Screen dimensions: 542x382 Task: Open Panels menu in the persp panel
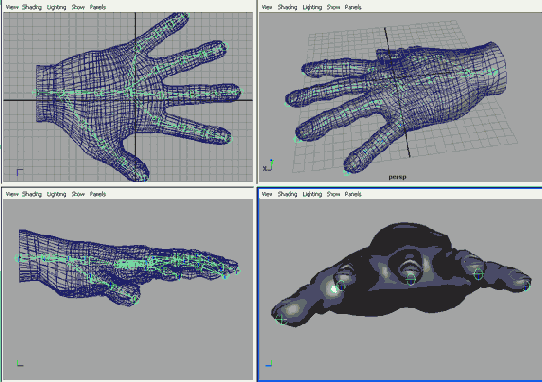point(353,7)
